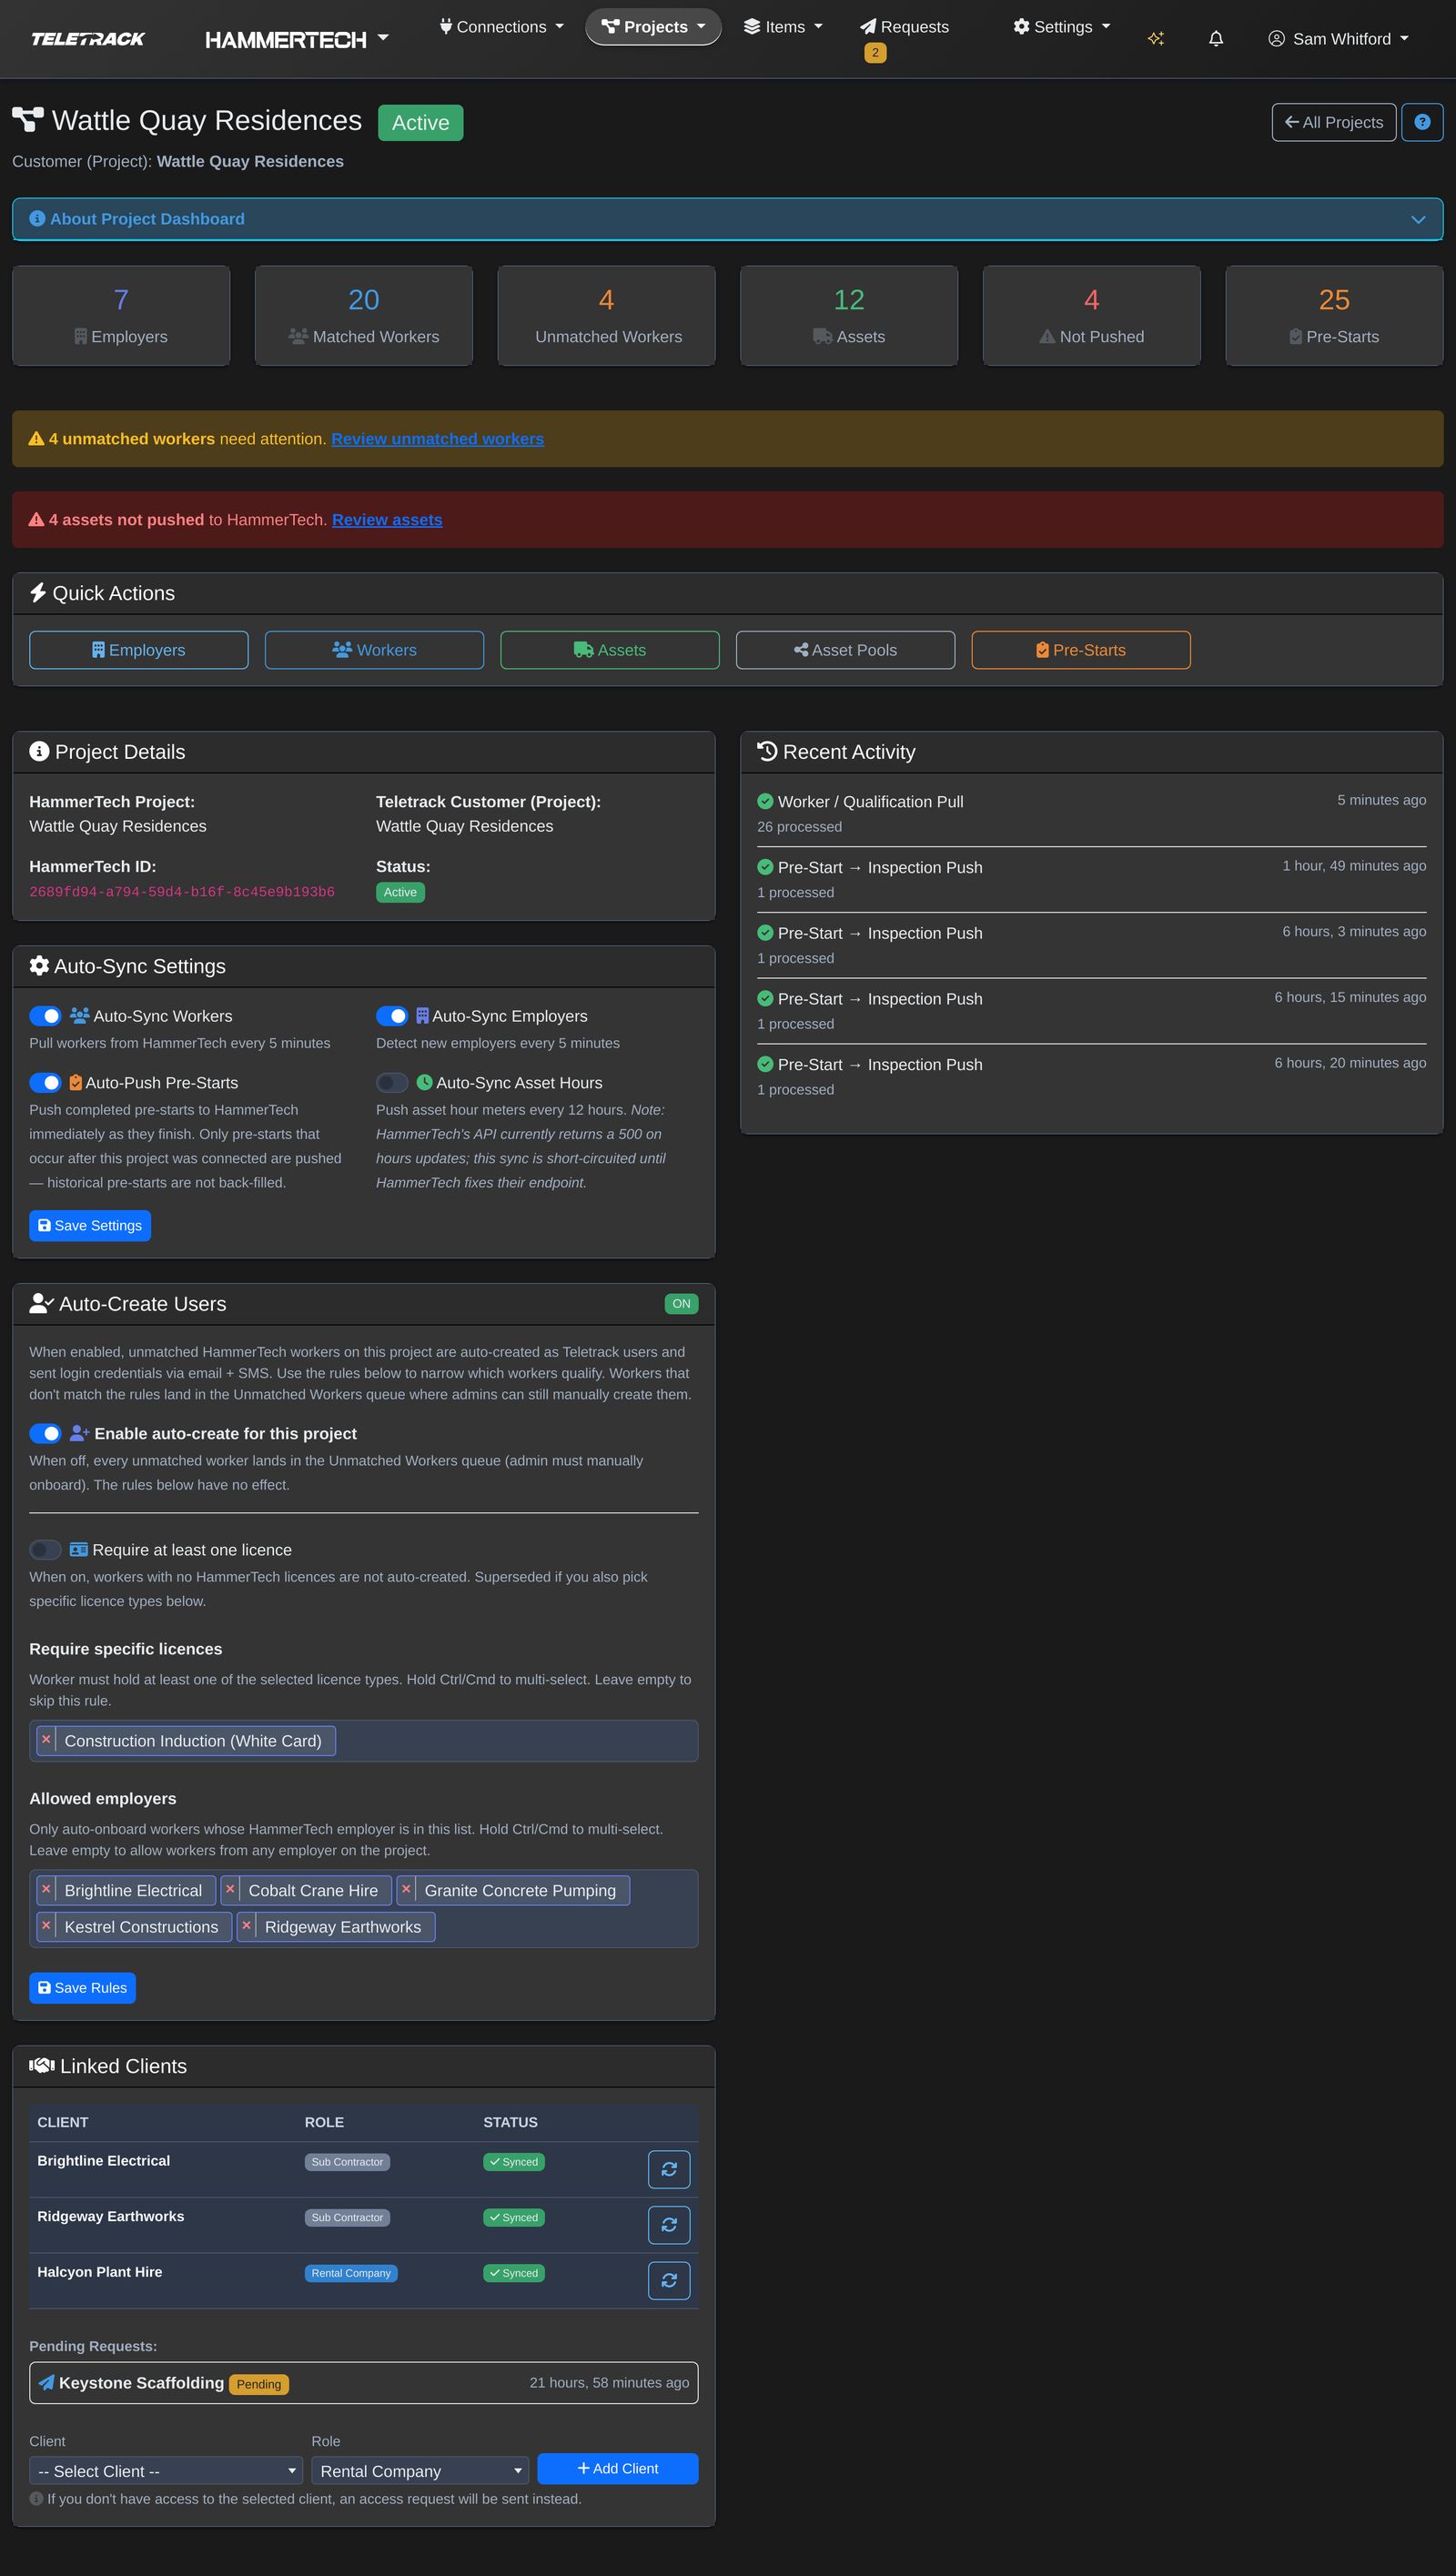Open the Projects menu
The height and width of the screenshot is (2576, 1456).
click(x=654, y=27)
